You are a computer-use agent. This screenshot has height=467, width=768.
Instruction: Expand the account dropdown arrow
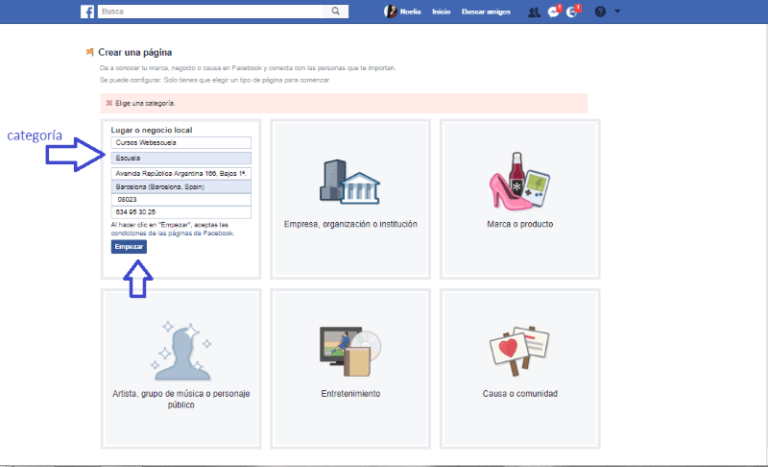click(x=617, y=11)
